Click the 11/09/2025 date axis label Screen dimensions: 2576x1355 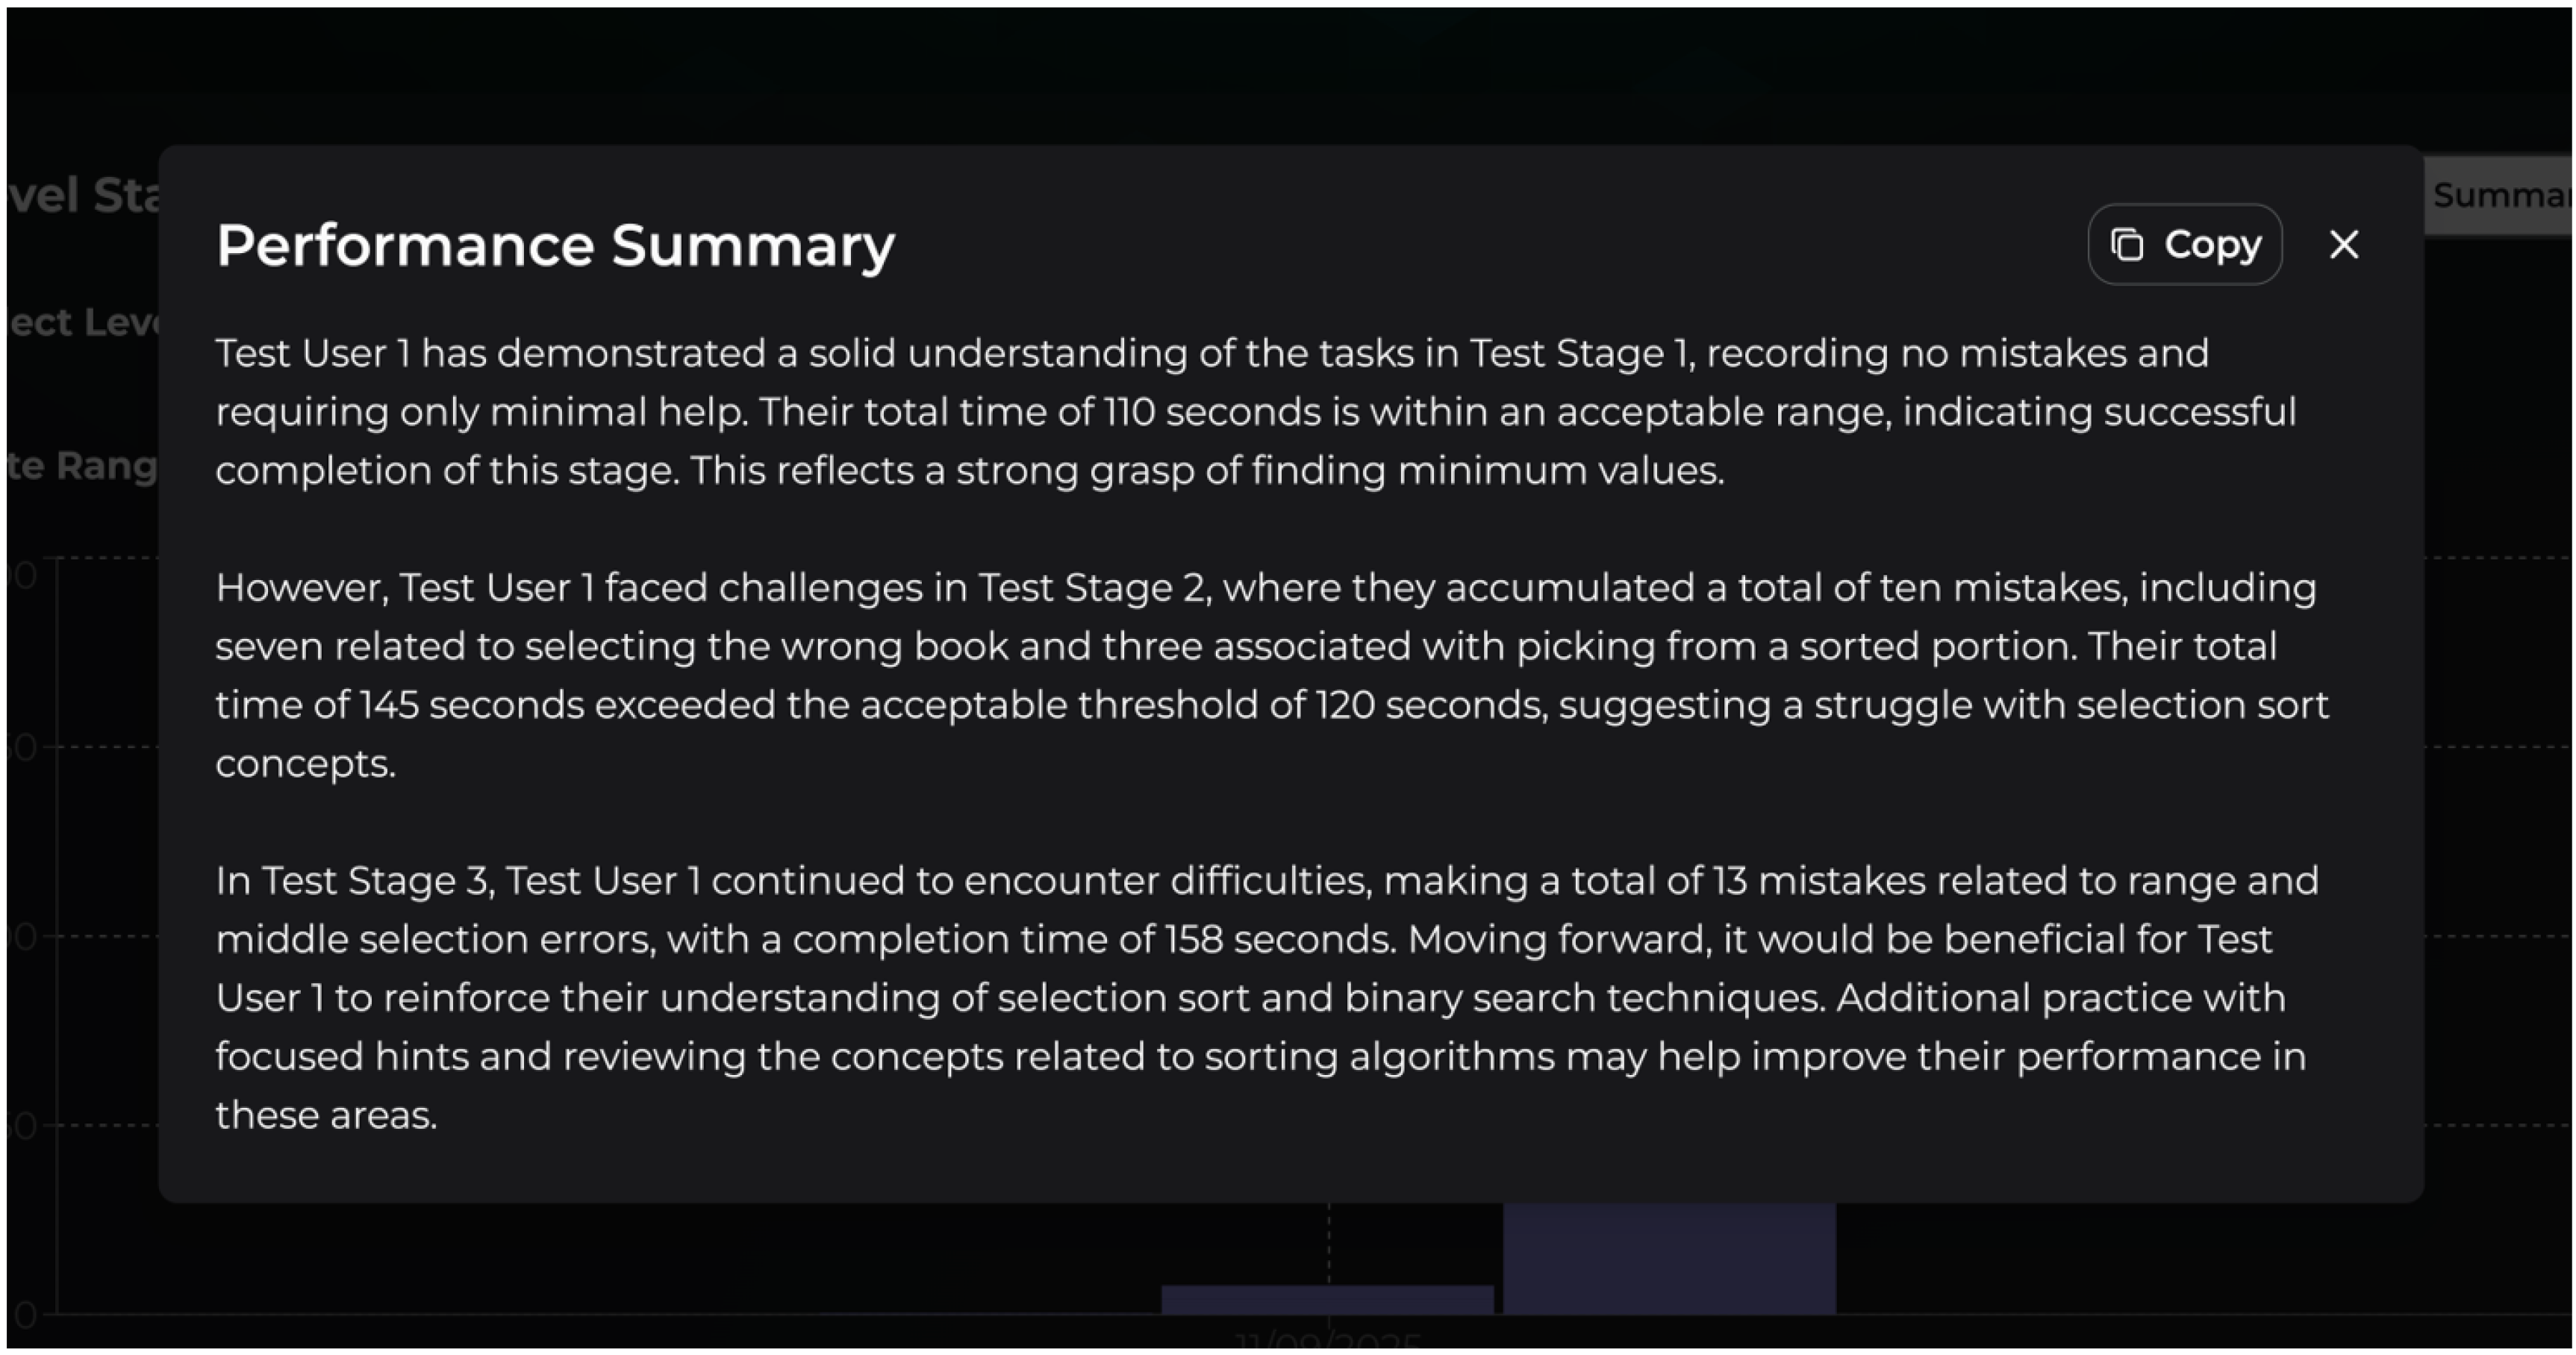click(x=1326, y=1340)
